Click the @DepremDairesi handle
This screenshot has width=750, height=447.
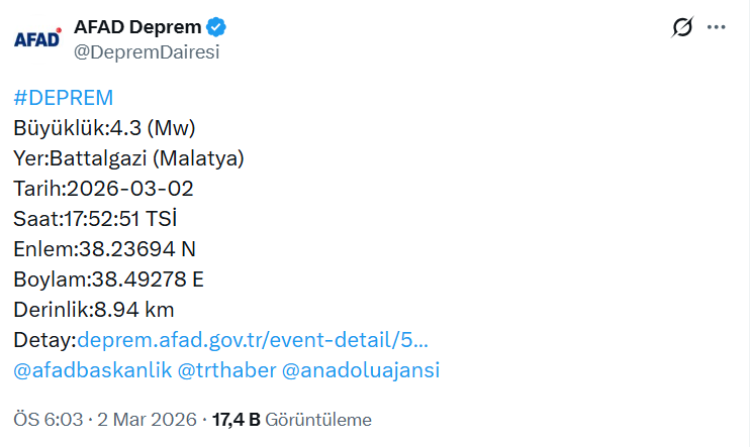click(146, 52)
